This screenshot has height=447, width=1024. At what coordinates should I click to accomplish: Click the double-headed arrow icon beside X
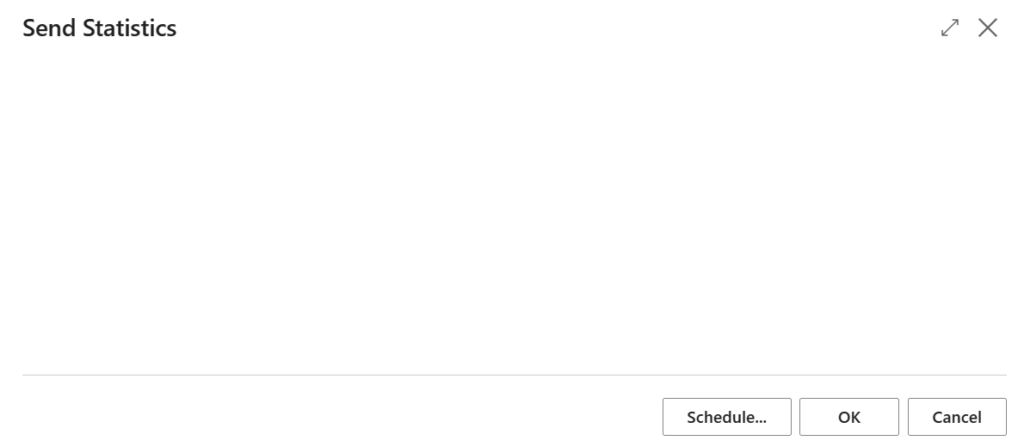(x=950, y=27)
